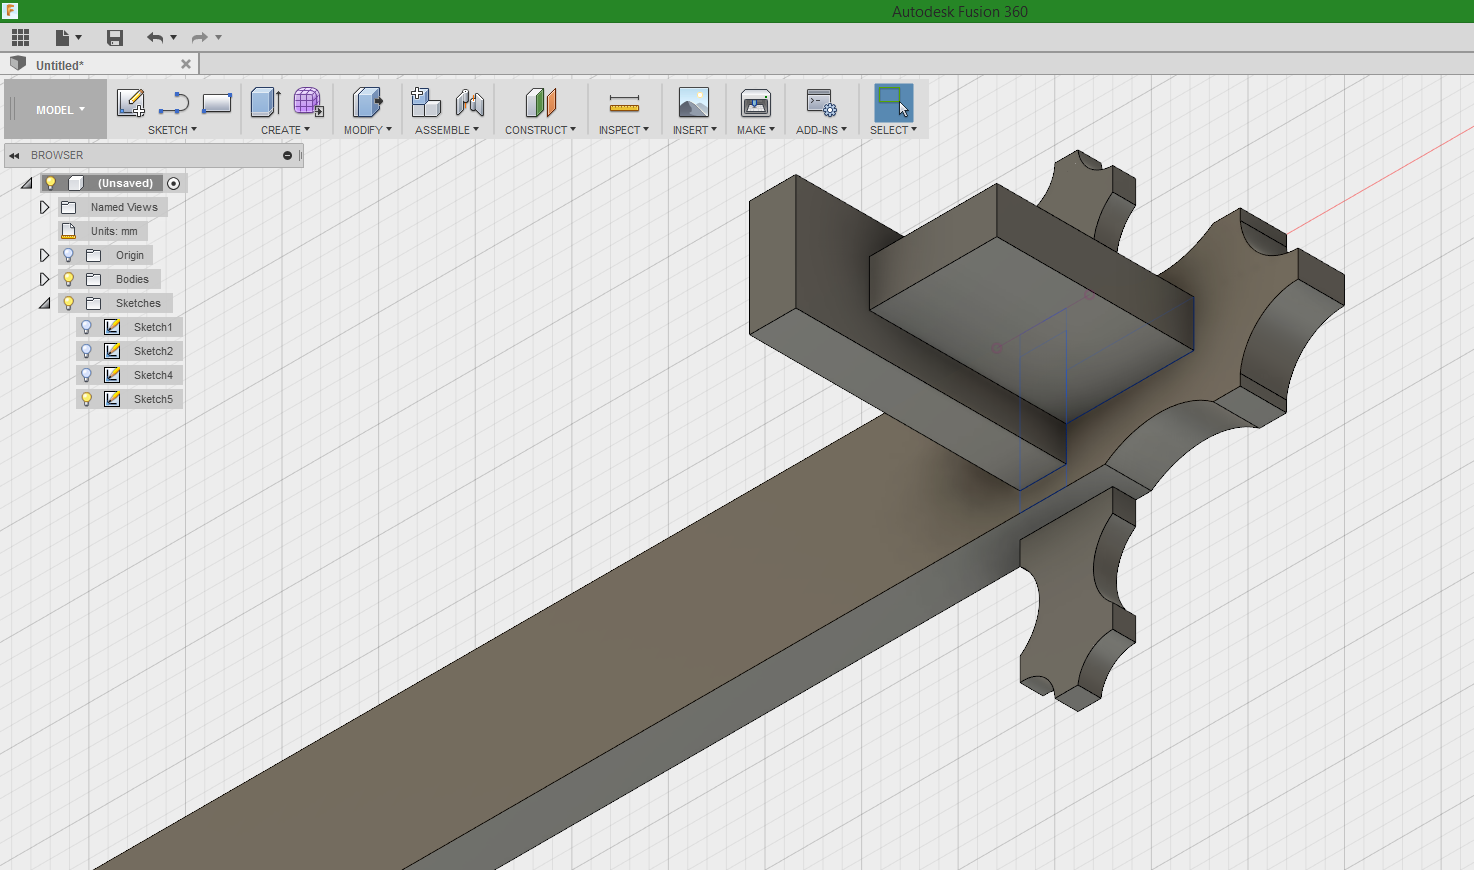Open the ASSEMBLE menu
This screenshot has width=1474, height=870.
[x=447, y=130]
